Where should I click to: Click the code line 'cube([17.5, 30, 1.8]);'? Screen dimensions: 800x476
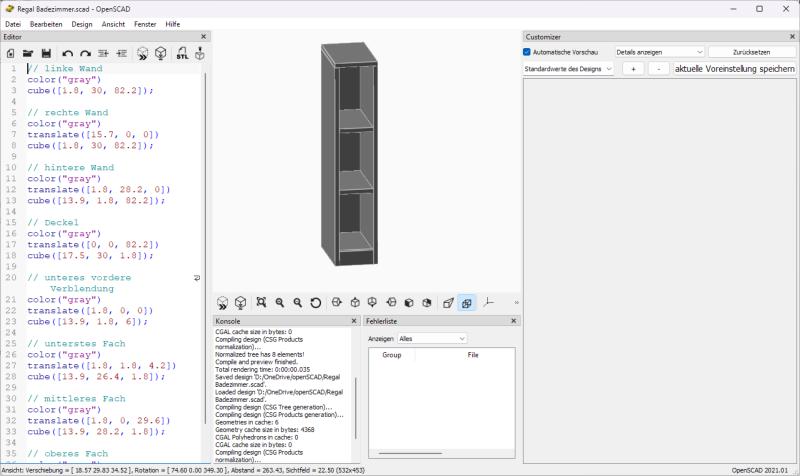coord(90,256)
